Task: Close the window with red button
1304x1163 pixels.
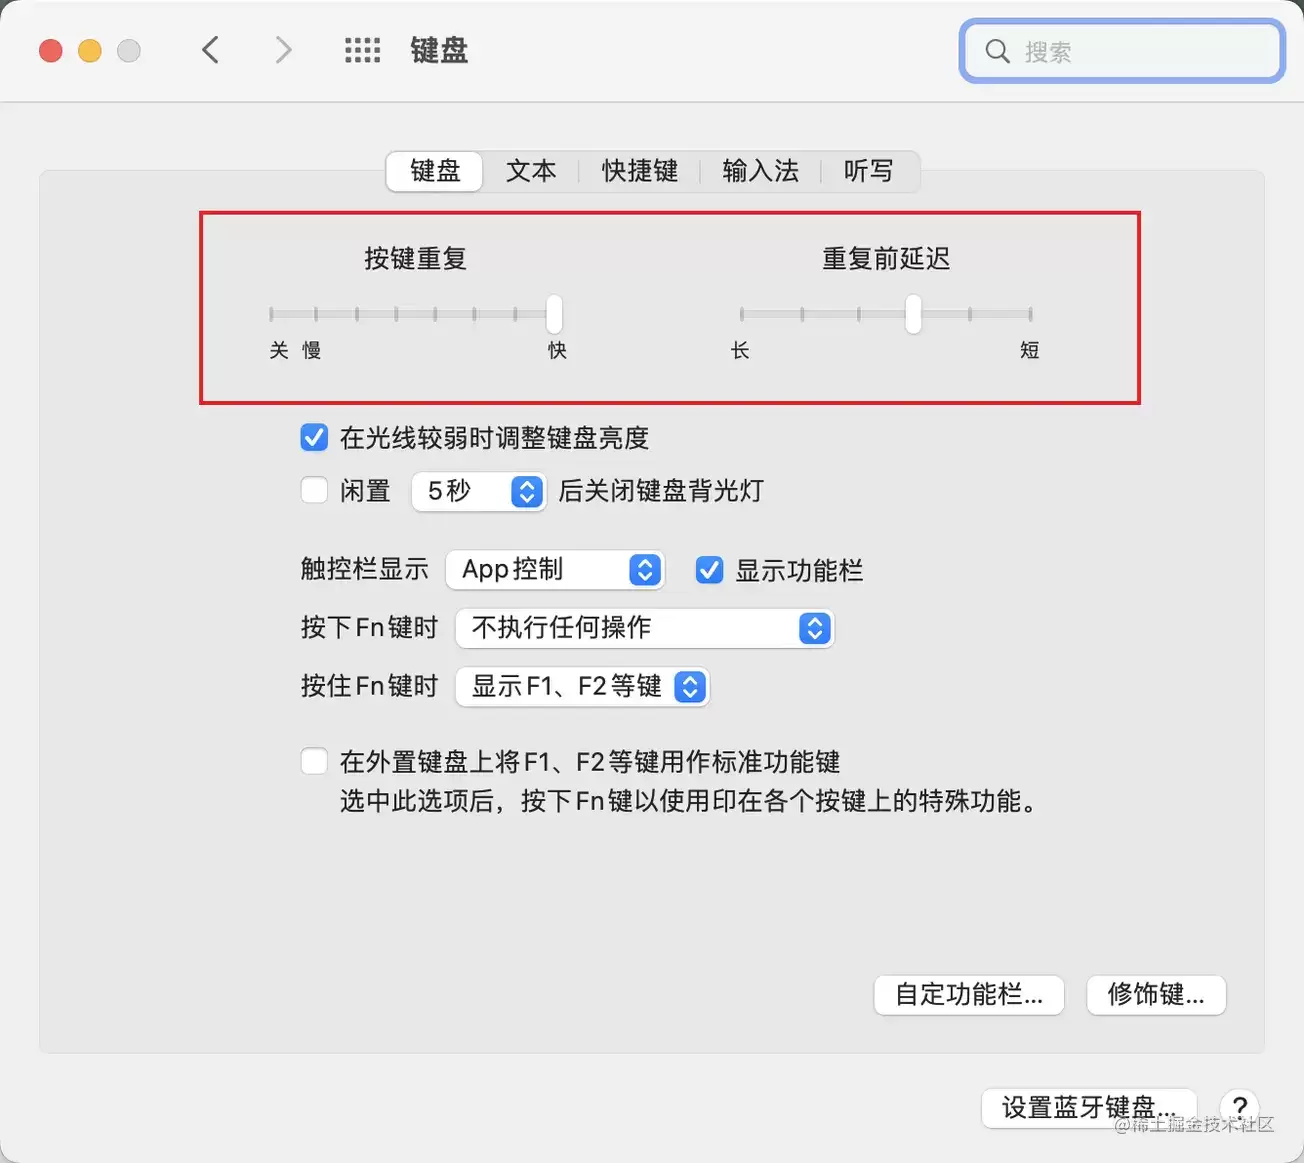Action: click(x=51, y=51)
